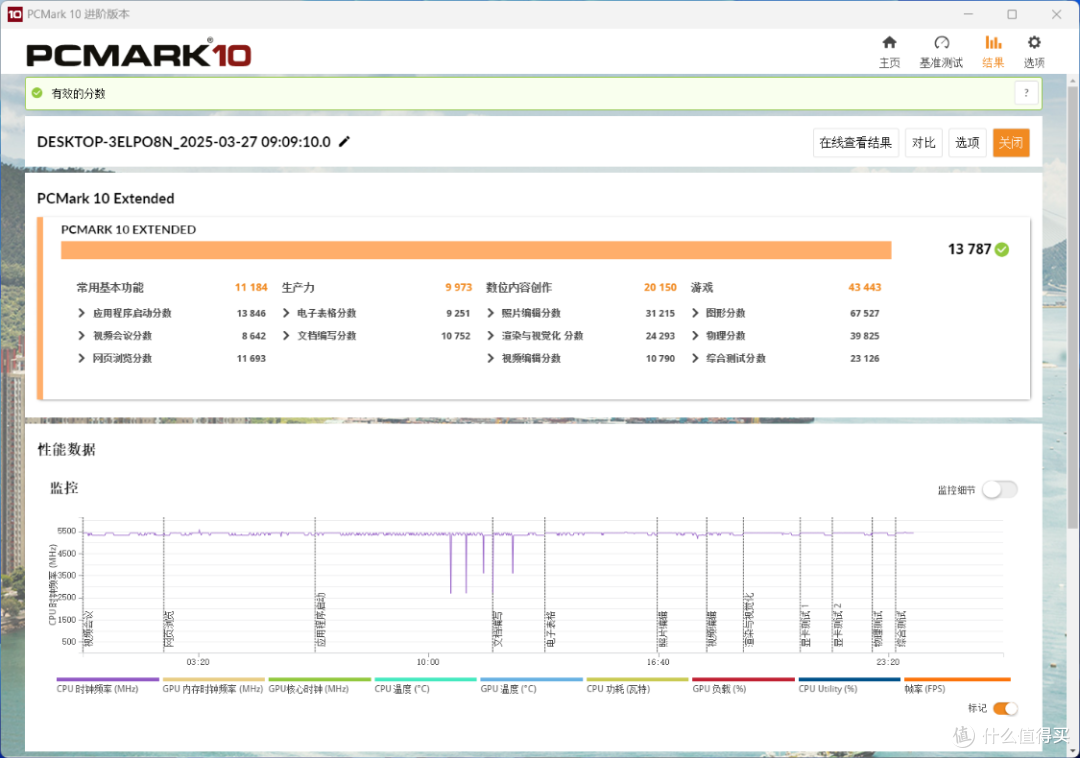Expand 图形分数 under 游戏
Image resolution: width=1080 pixels, height=758 pixels.
point(695,313)
